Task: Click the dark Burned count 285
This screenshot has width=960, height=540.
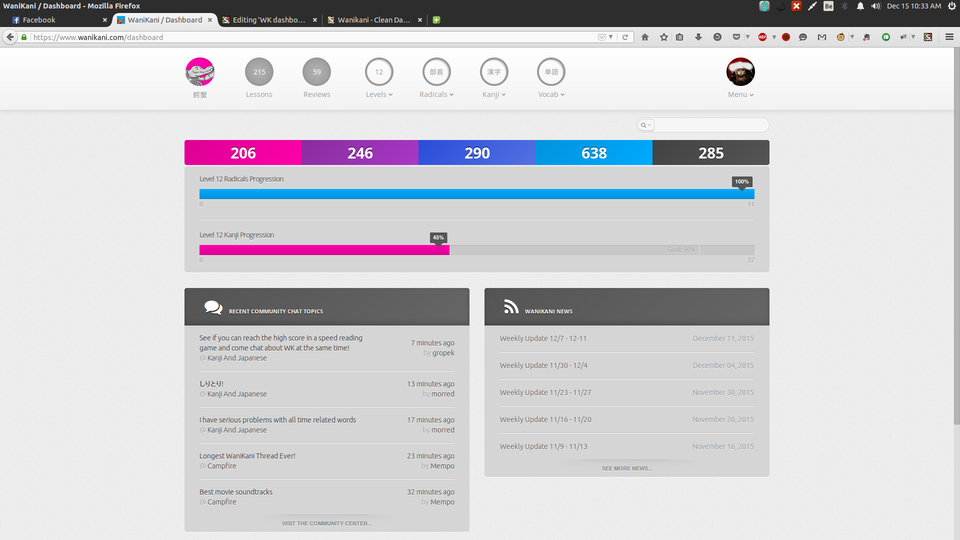Action: point(711,152)
